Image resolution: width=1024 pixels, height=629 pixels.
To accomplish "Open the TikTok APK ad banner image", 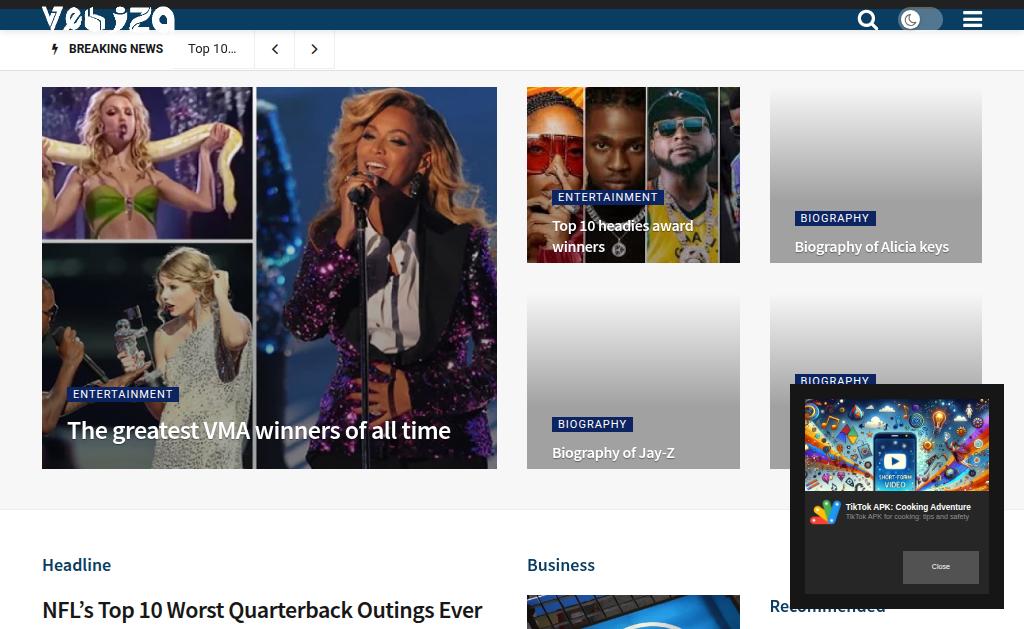I will [x=896, y=445].
